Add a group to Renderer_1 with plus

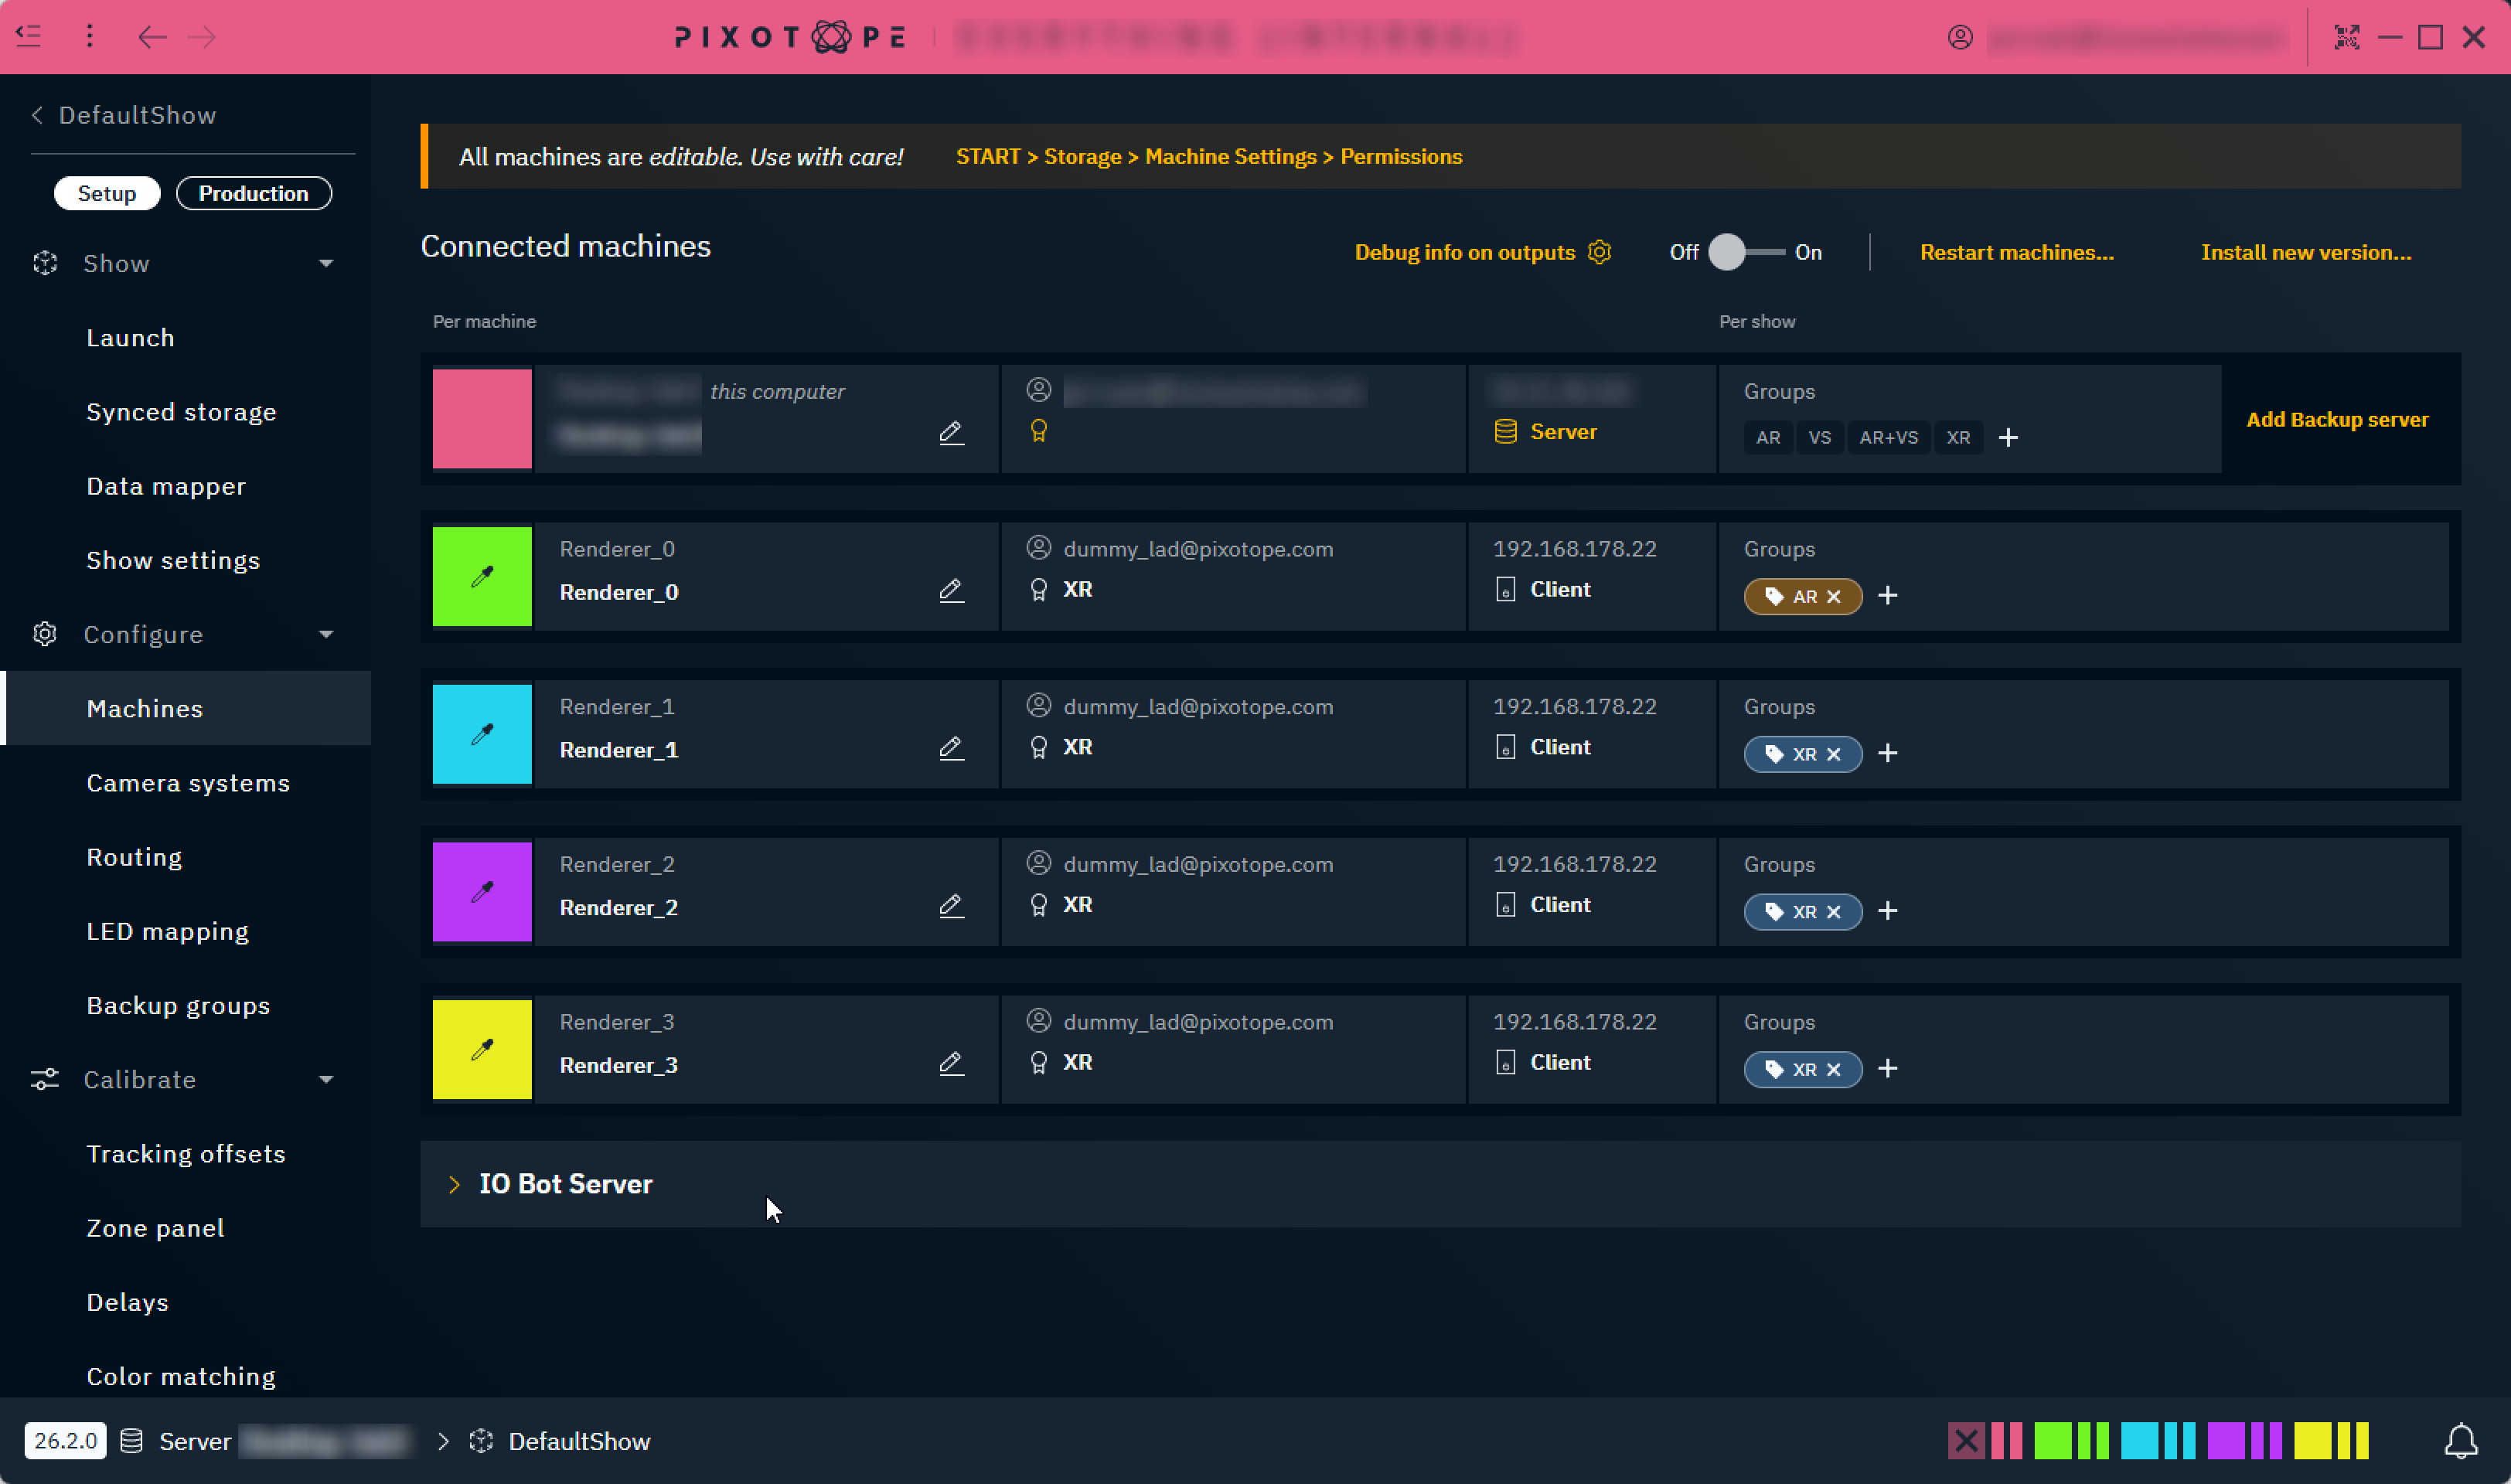[1888, 753]
